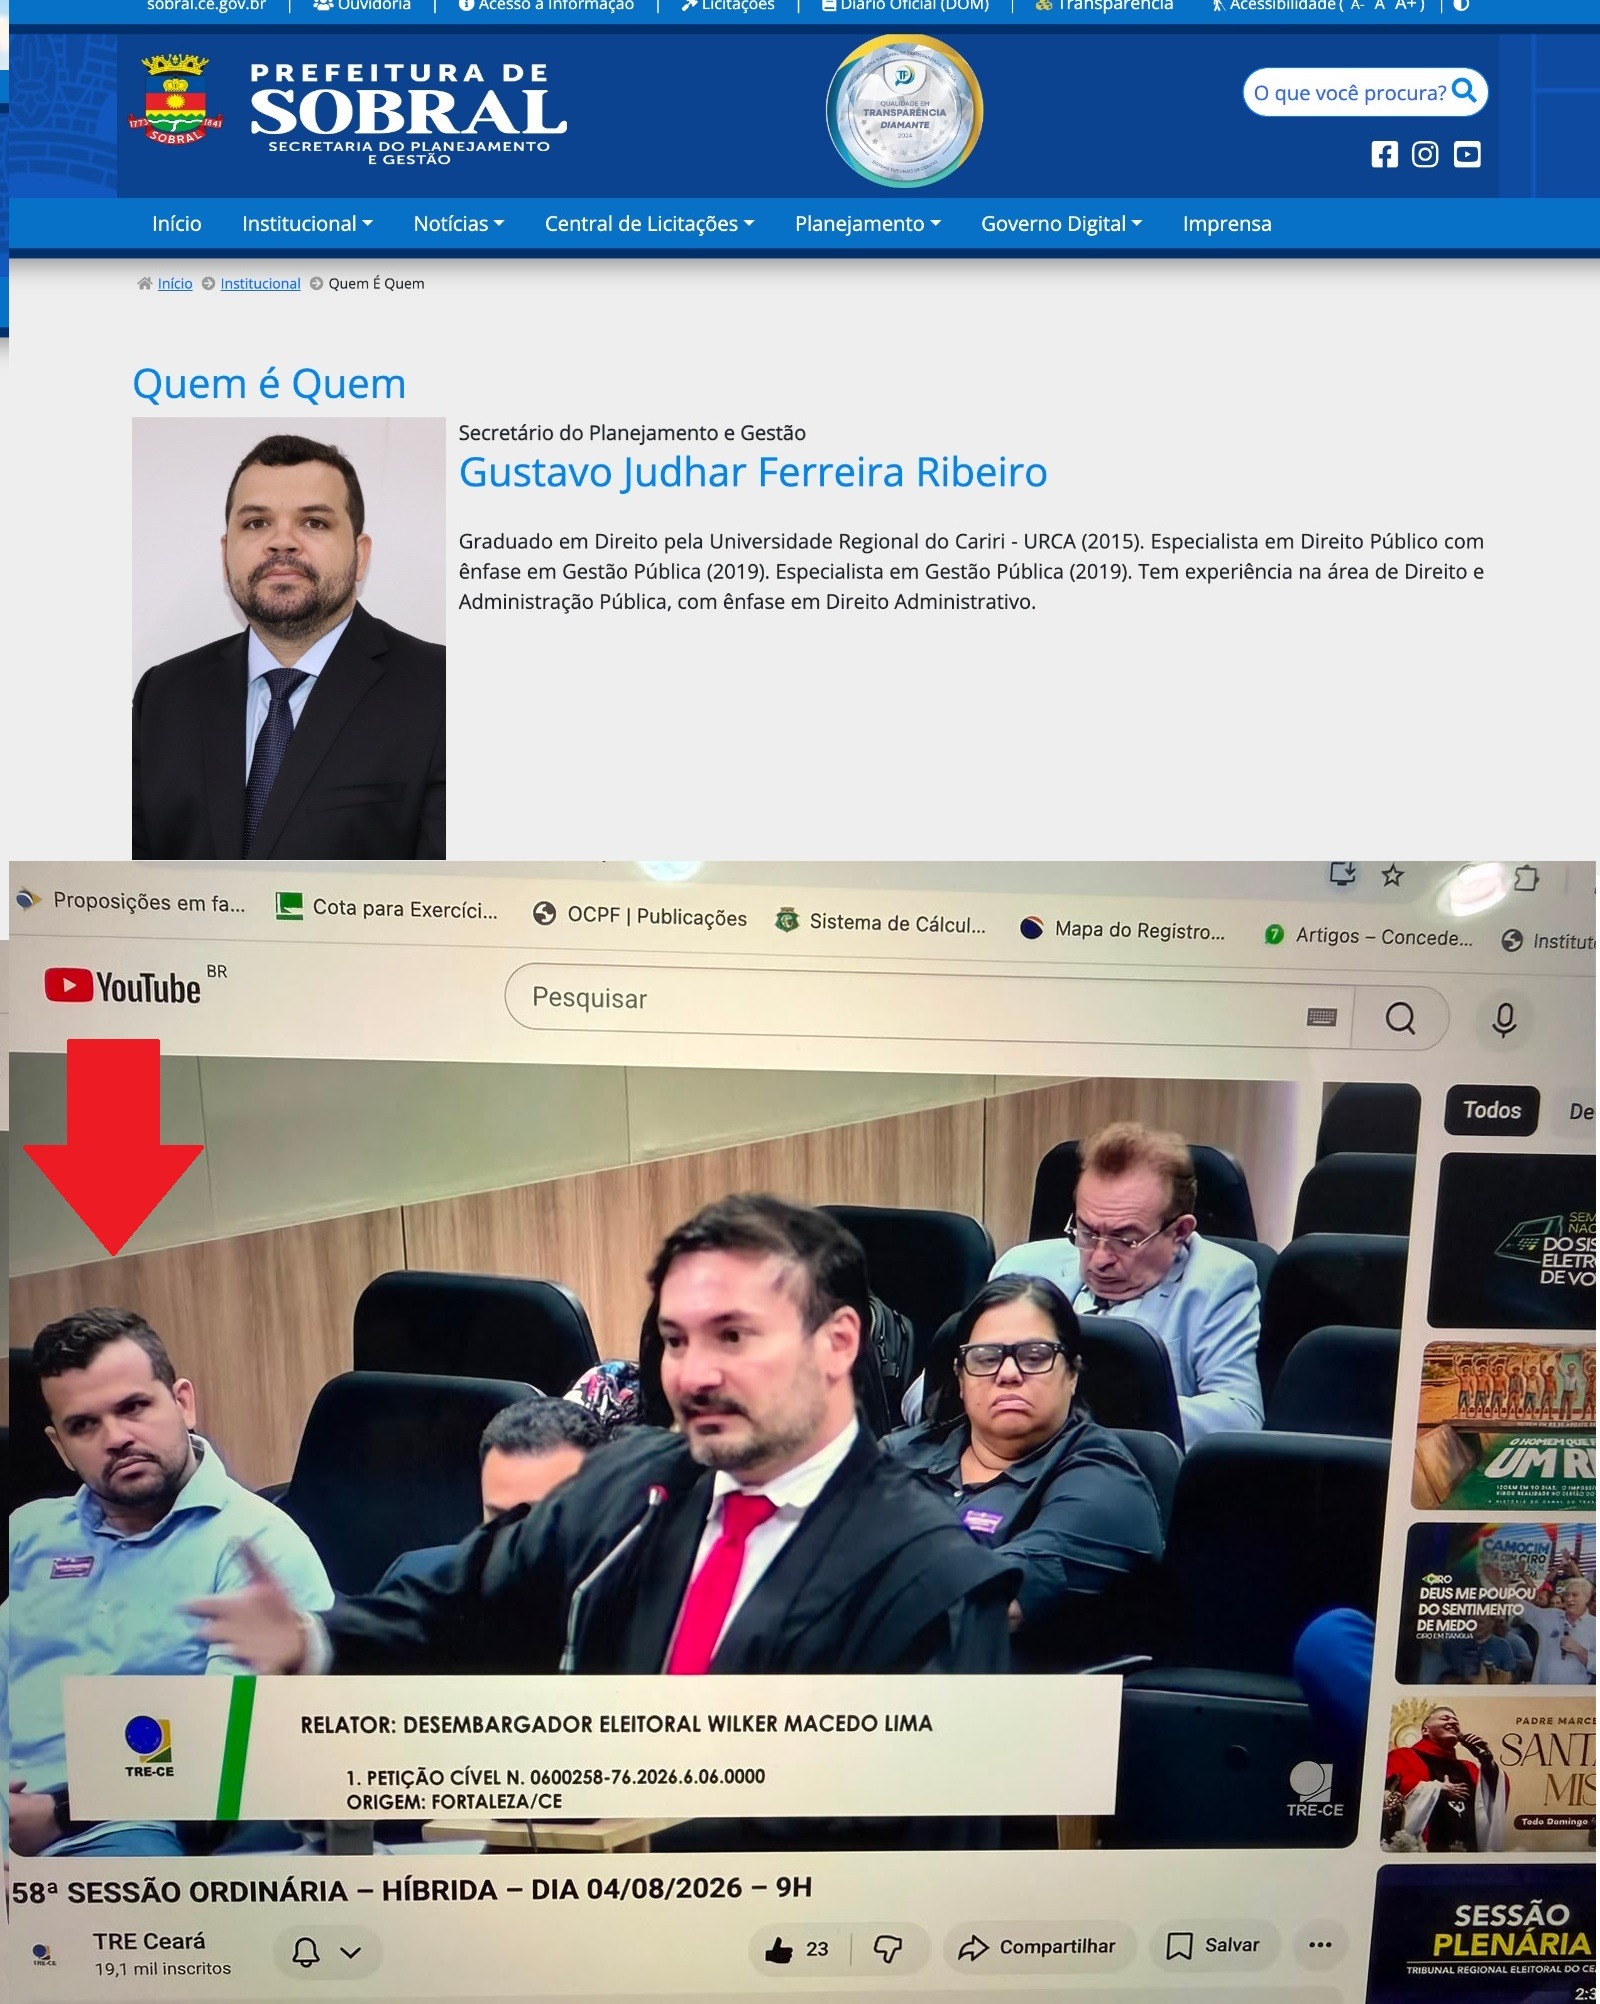Viewport: 1600px width, 2004px height.
Task: Expand the Notícias dropdown menu
Action: [459, 224]
